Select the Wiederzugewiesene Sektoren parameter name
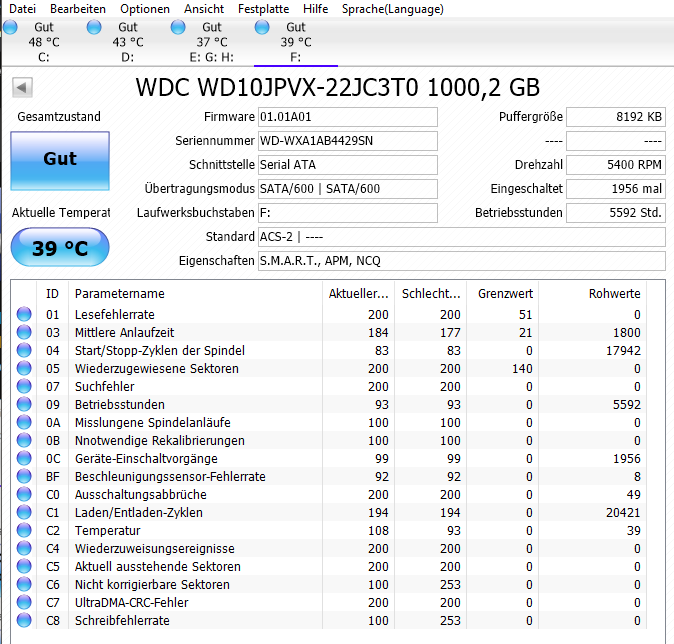 (156, 369)
